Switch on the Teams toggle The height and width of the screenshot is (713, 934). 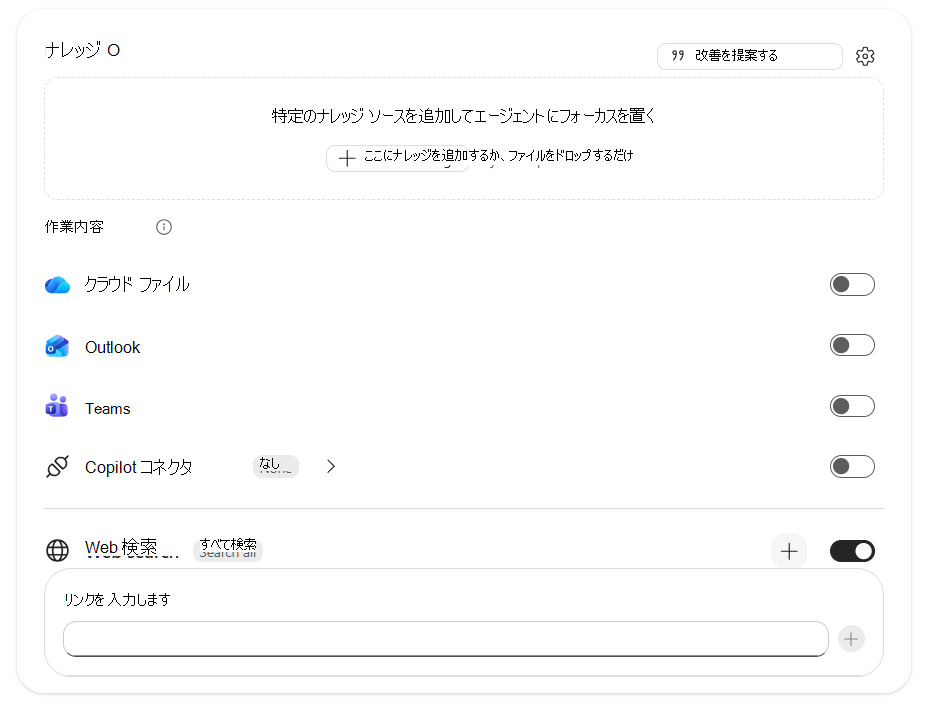pyautogui.click(x=852, y=406)
